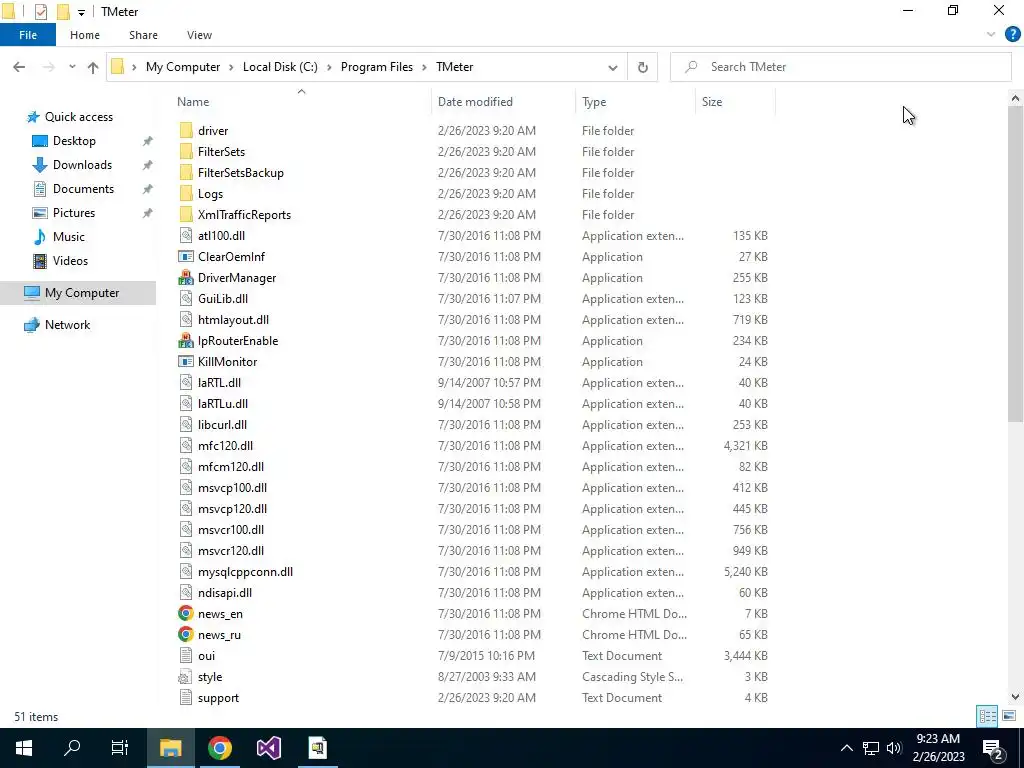Expand the Local Disk (C:) breadcrumb chevron
This screenshot has height=768, width=1024.
[329, 67]
